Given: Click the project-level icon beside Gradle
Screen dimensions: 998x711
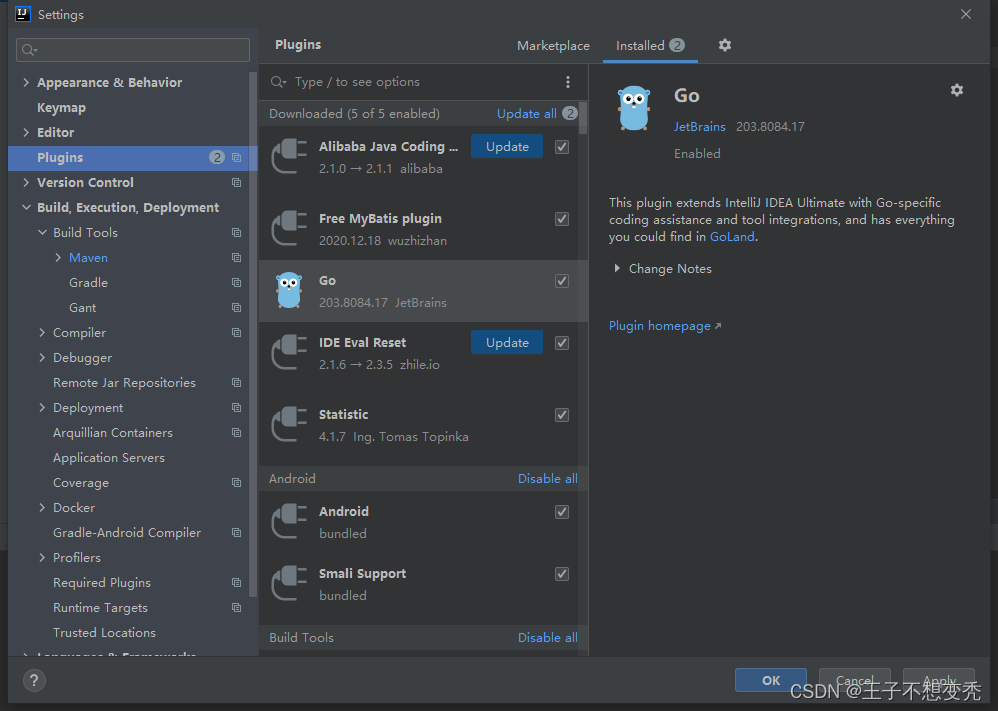Looking at the screenshot, I should [x=237, y=283].
